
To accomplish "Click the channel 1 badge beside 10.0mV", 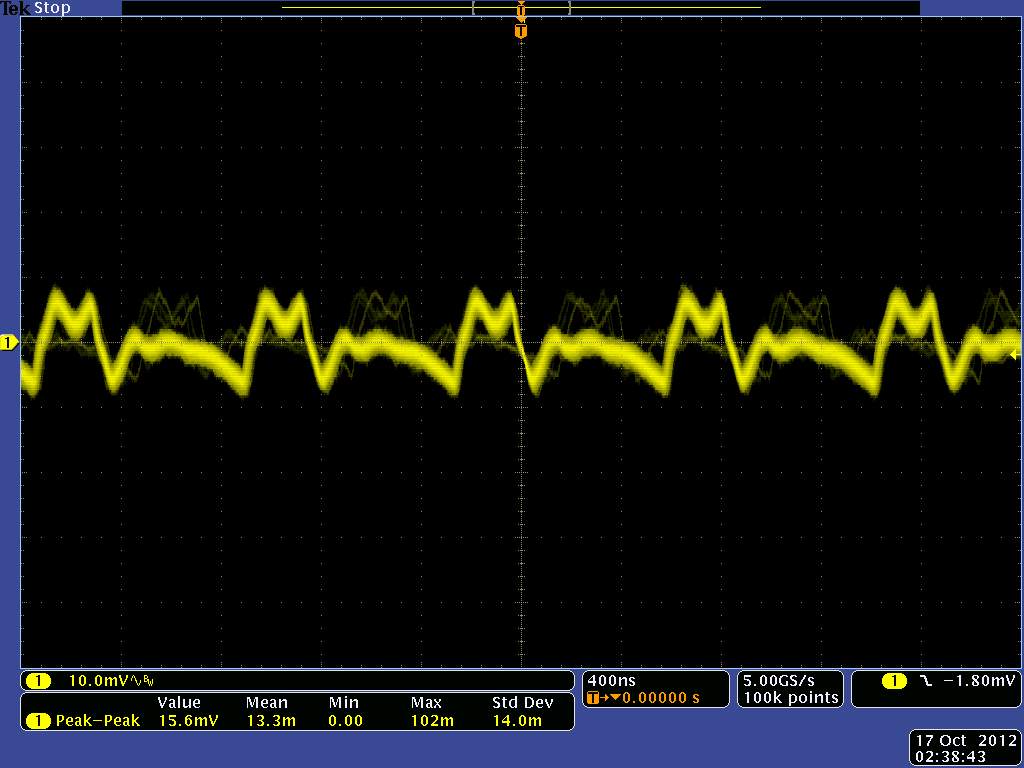I will [38, 681].
